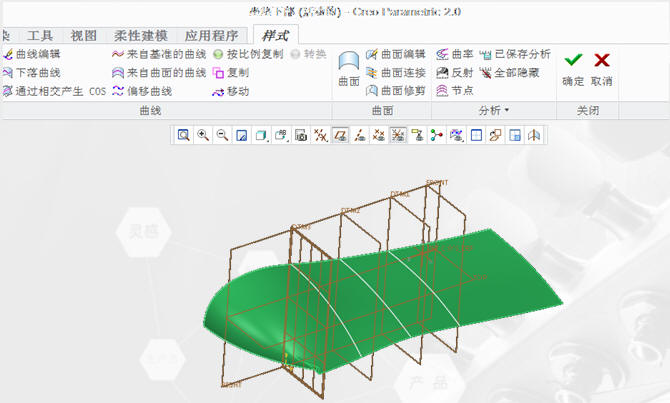Toggle annotation display
The image size is (670, 403).
click(417, 135)
